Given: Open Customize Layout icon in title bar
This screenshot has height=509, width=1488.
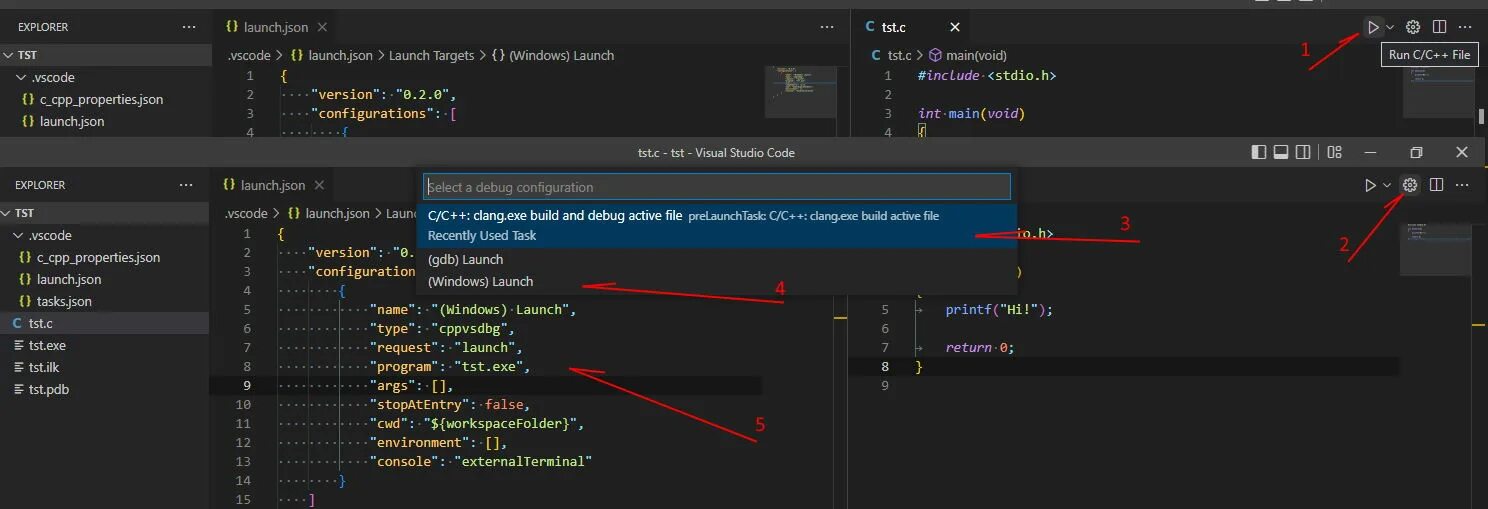Looking at the screenshot, I should [x=1334, y=152].
